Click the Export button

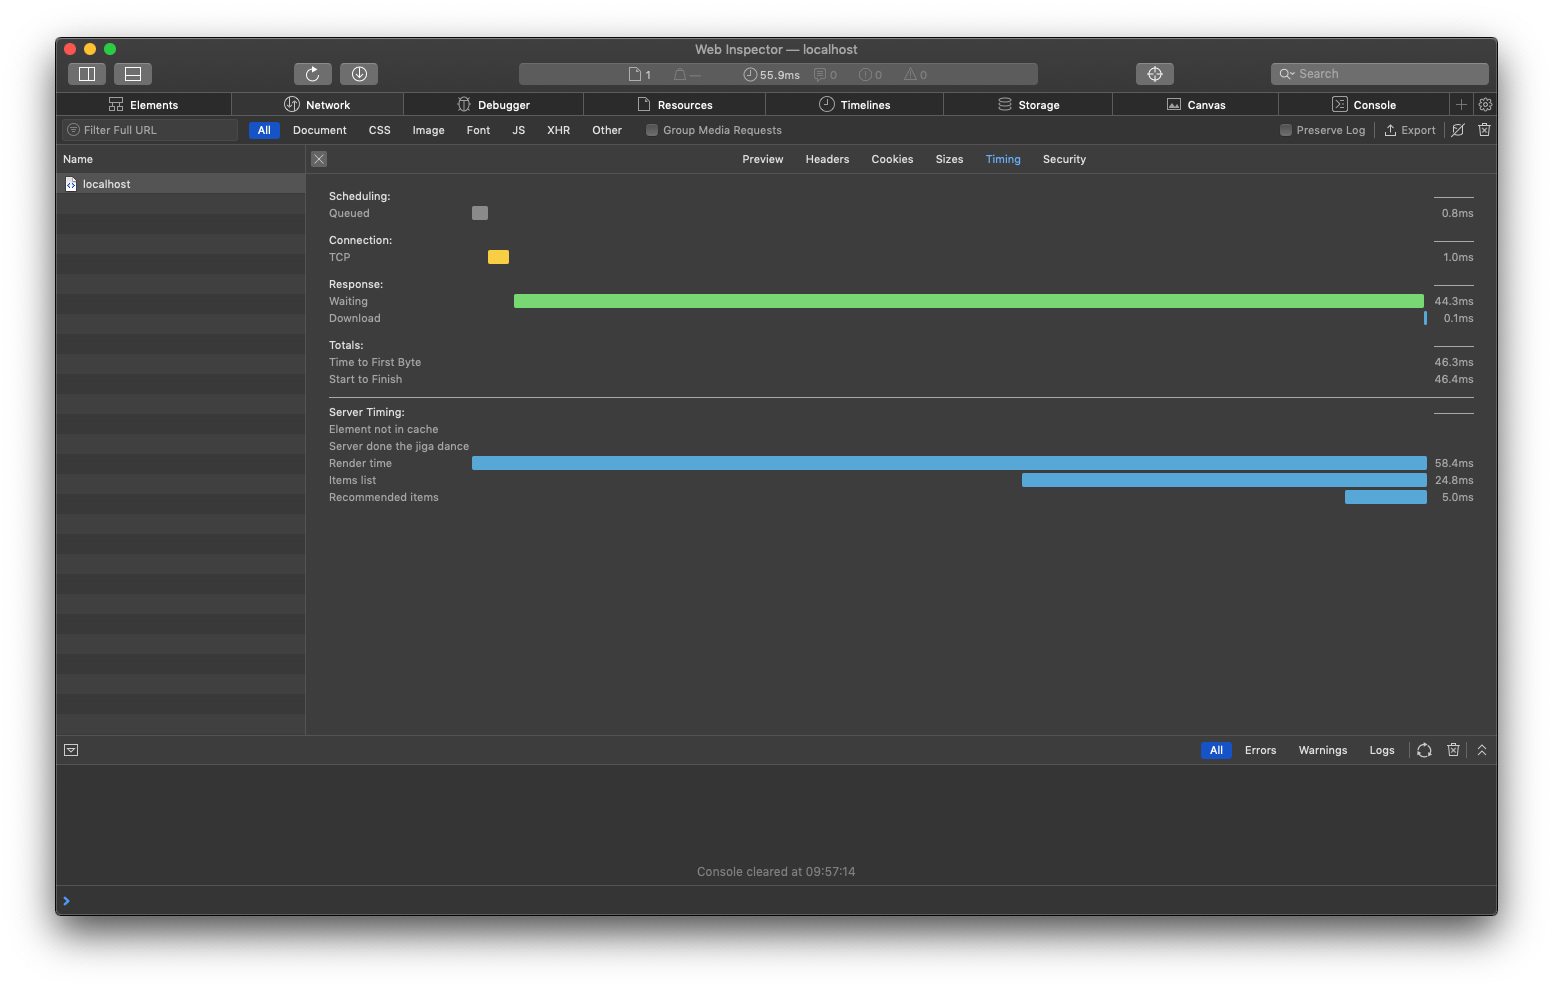pyautogui.click(x=1410, y=129)
